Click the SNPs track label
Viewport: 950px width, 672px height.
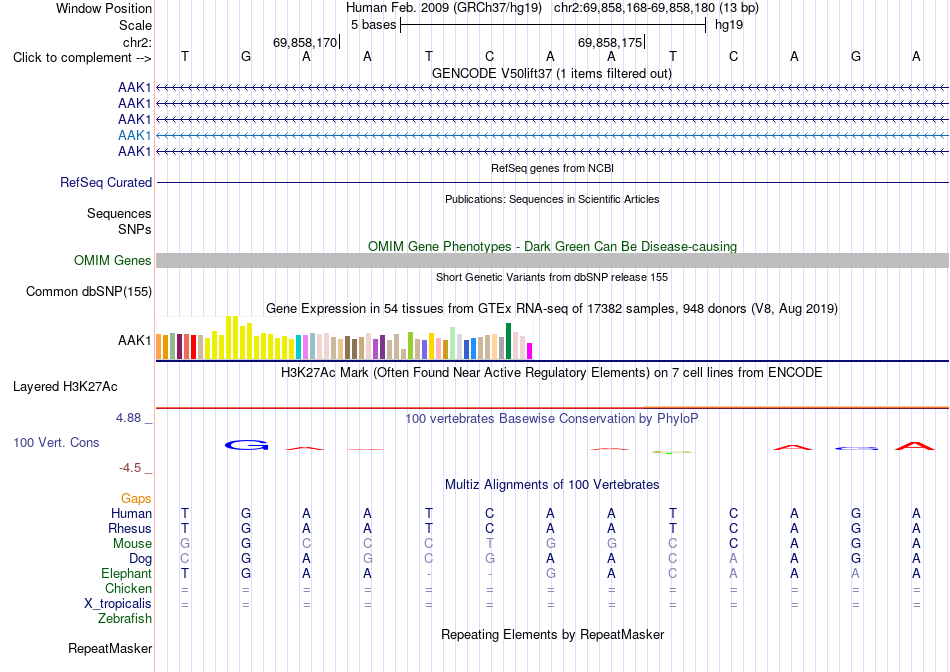(x=135, y=229)
